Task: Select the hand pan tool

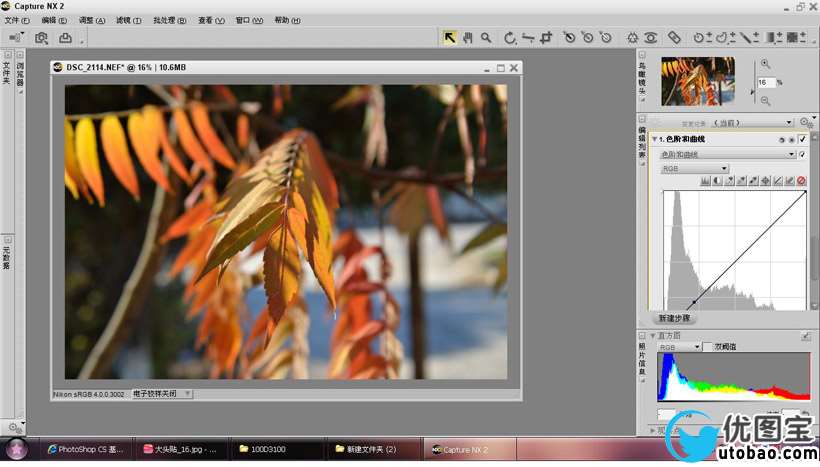Action: pos(468,38)
